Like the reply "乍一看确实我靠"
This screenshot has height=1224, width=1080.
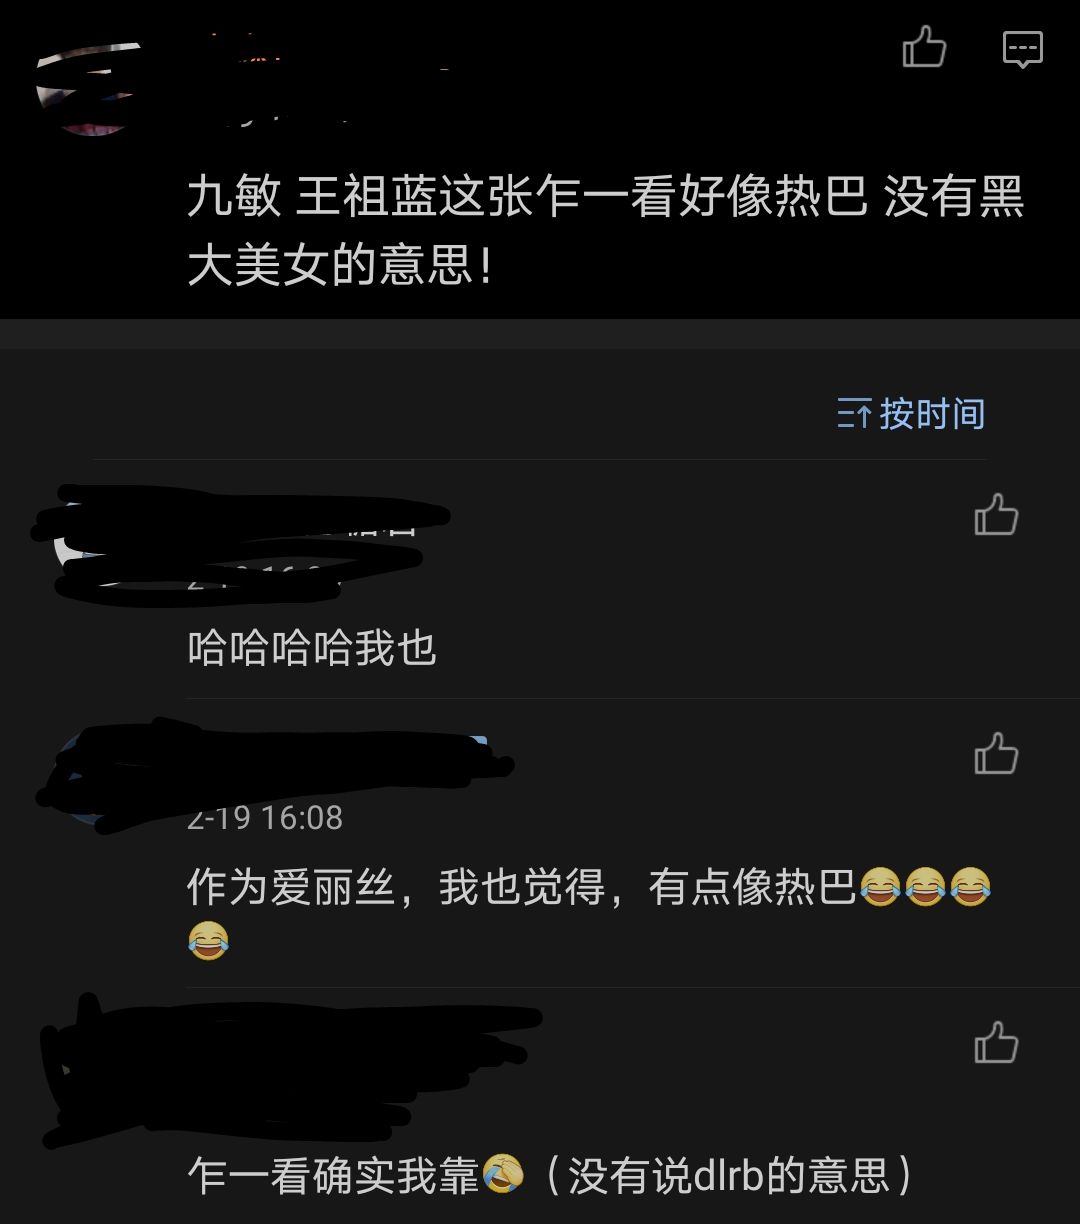pyautogui.click(x=996, y=1042)
